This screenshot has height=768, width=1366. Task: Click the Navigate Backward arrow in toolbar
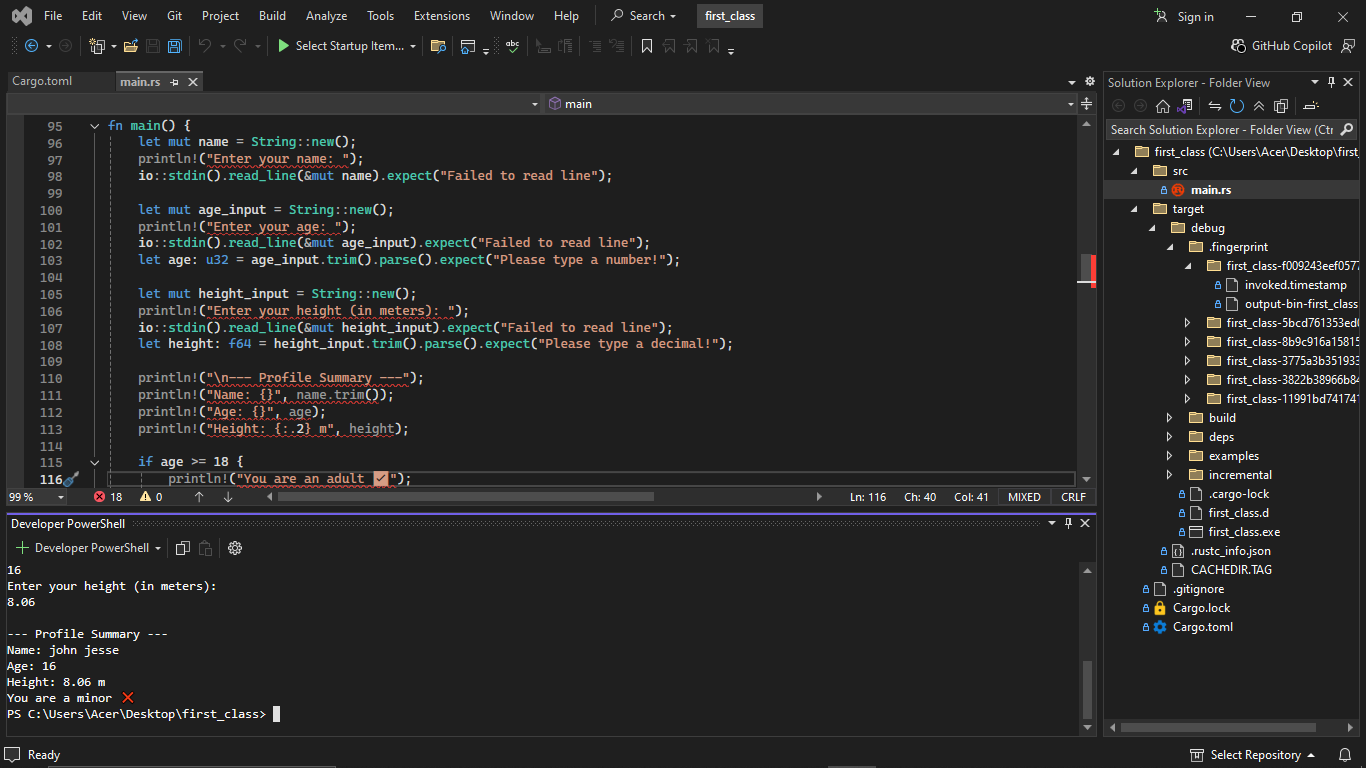[x=31, y=46]
